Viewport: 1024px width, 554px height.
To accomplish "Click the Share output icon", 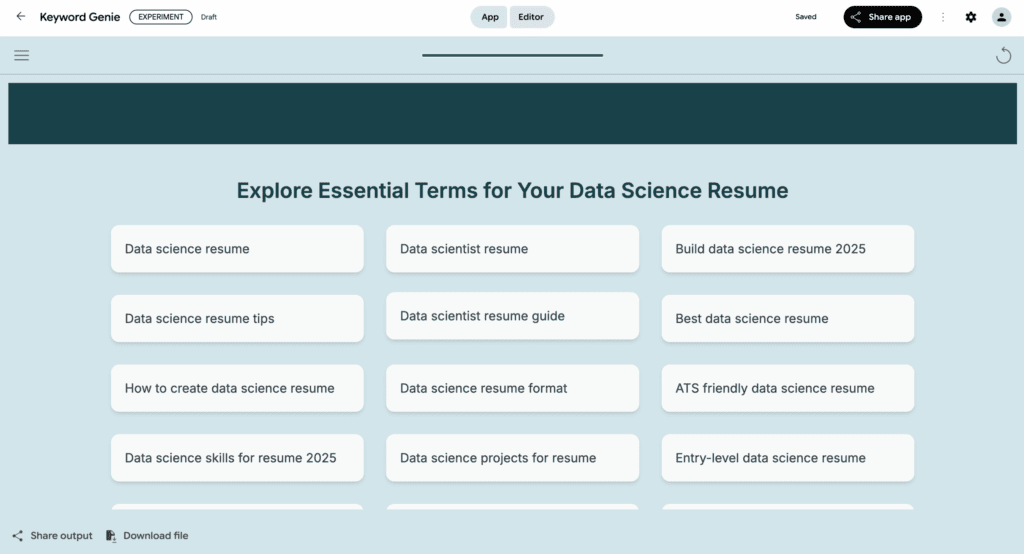I will pyautogui.click(x=18, y=536).
